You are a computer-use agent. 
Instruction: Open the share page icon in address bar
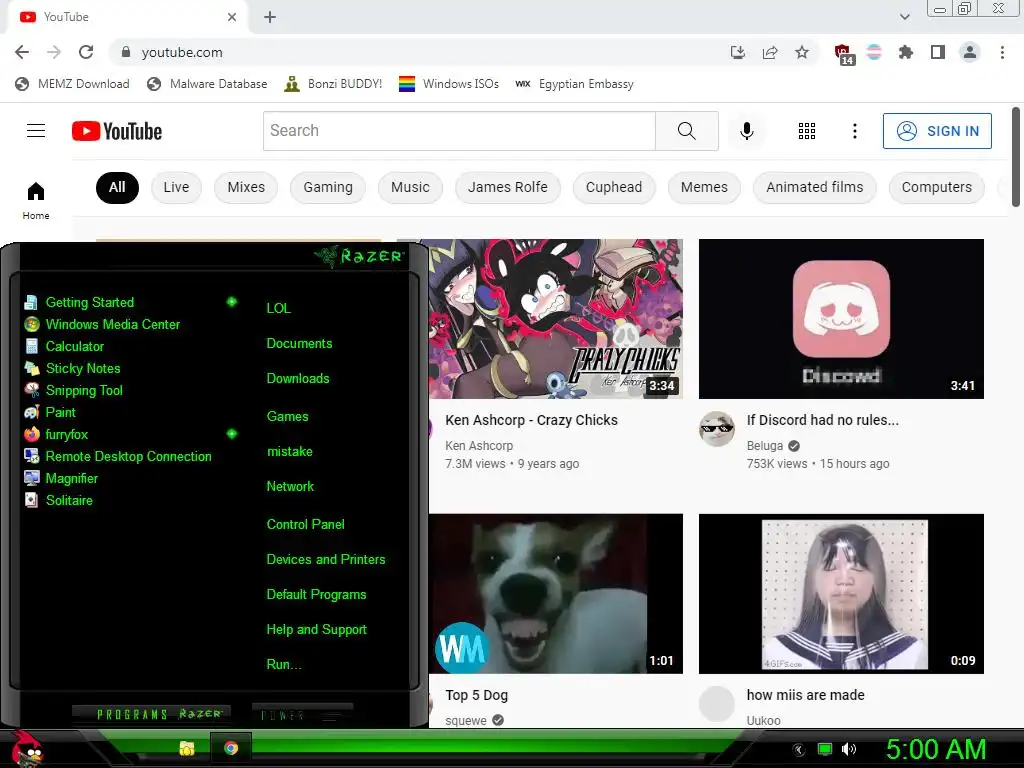pos(770,52)
